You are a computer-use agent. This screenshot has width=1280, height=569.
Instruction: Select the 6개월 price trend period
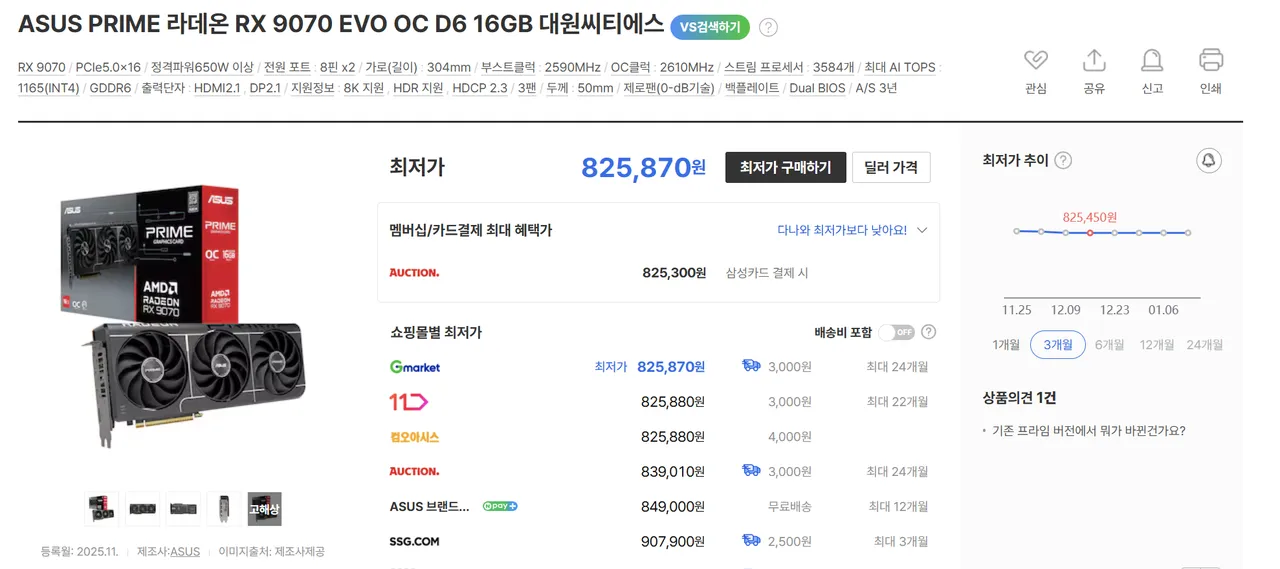1109,345
